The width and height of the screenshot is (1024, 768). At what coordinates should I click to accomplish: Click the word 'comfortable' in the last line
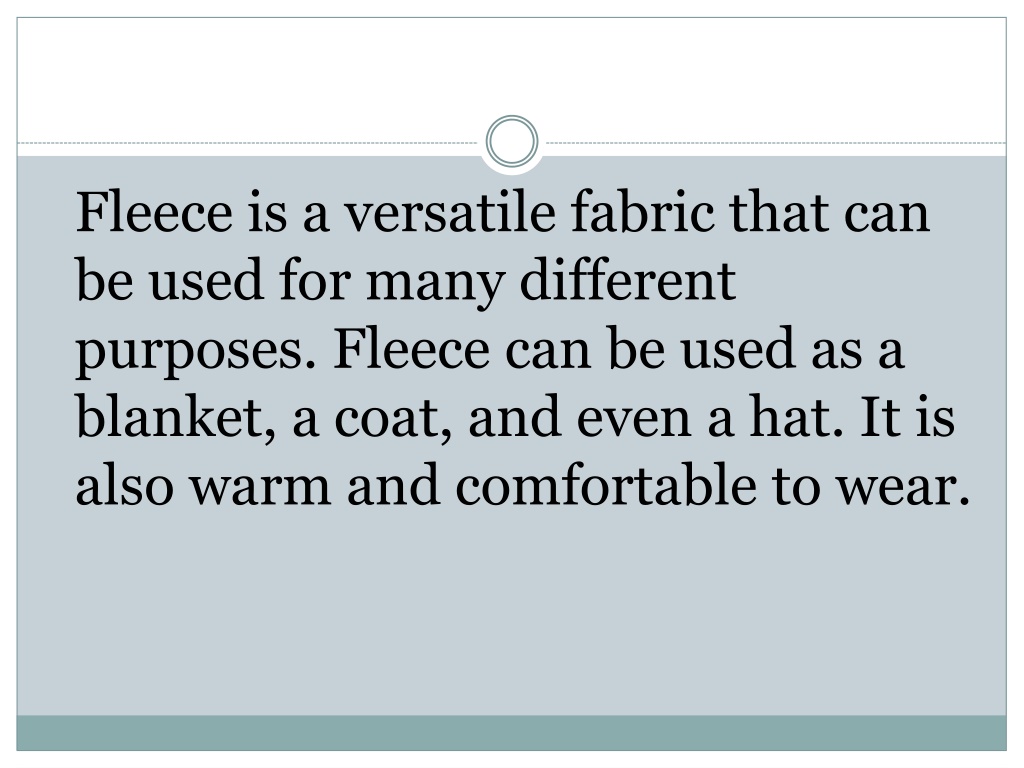[606, 485]
